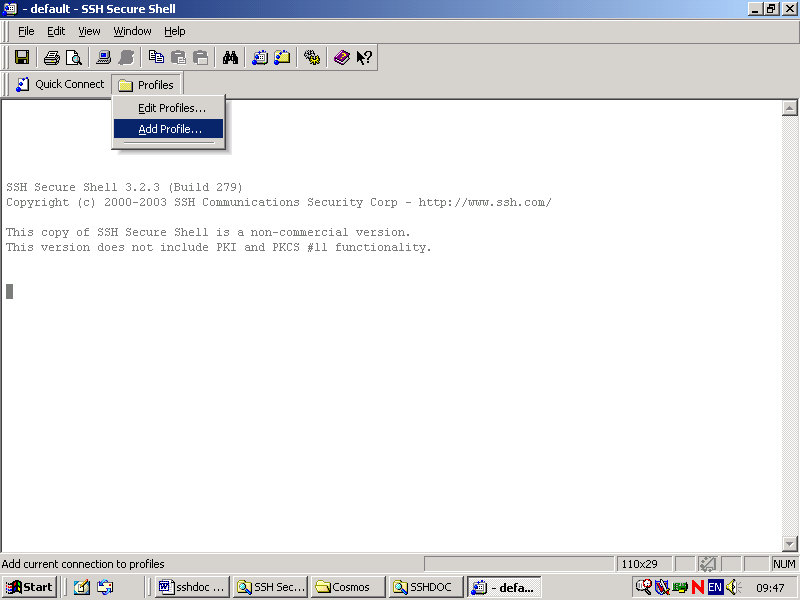The width and height of the screenshot is (800, 600).
Task: Open the File menu
Action: [26, 31]
